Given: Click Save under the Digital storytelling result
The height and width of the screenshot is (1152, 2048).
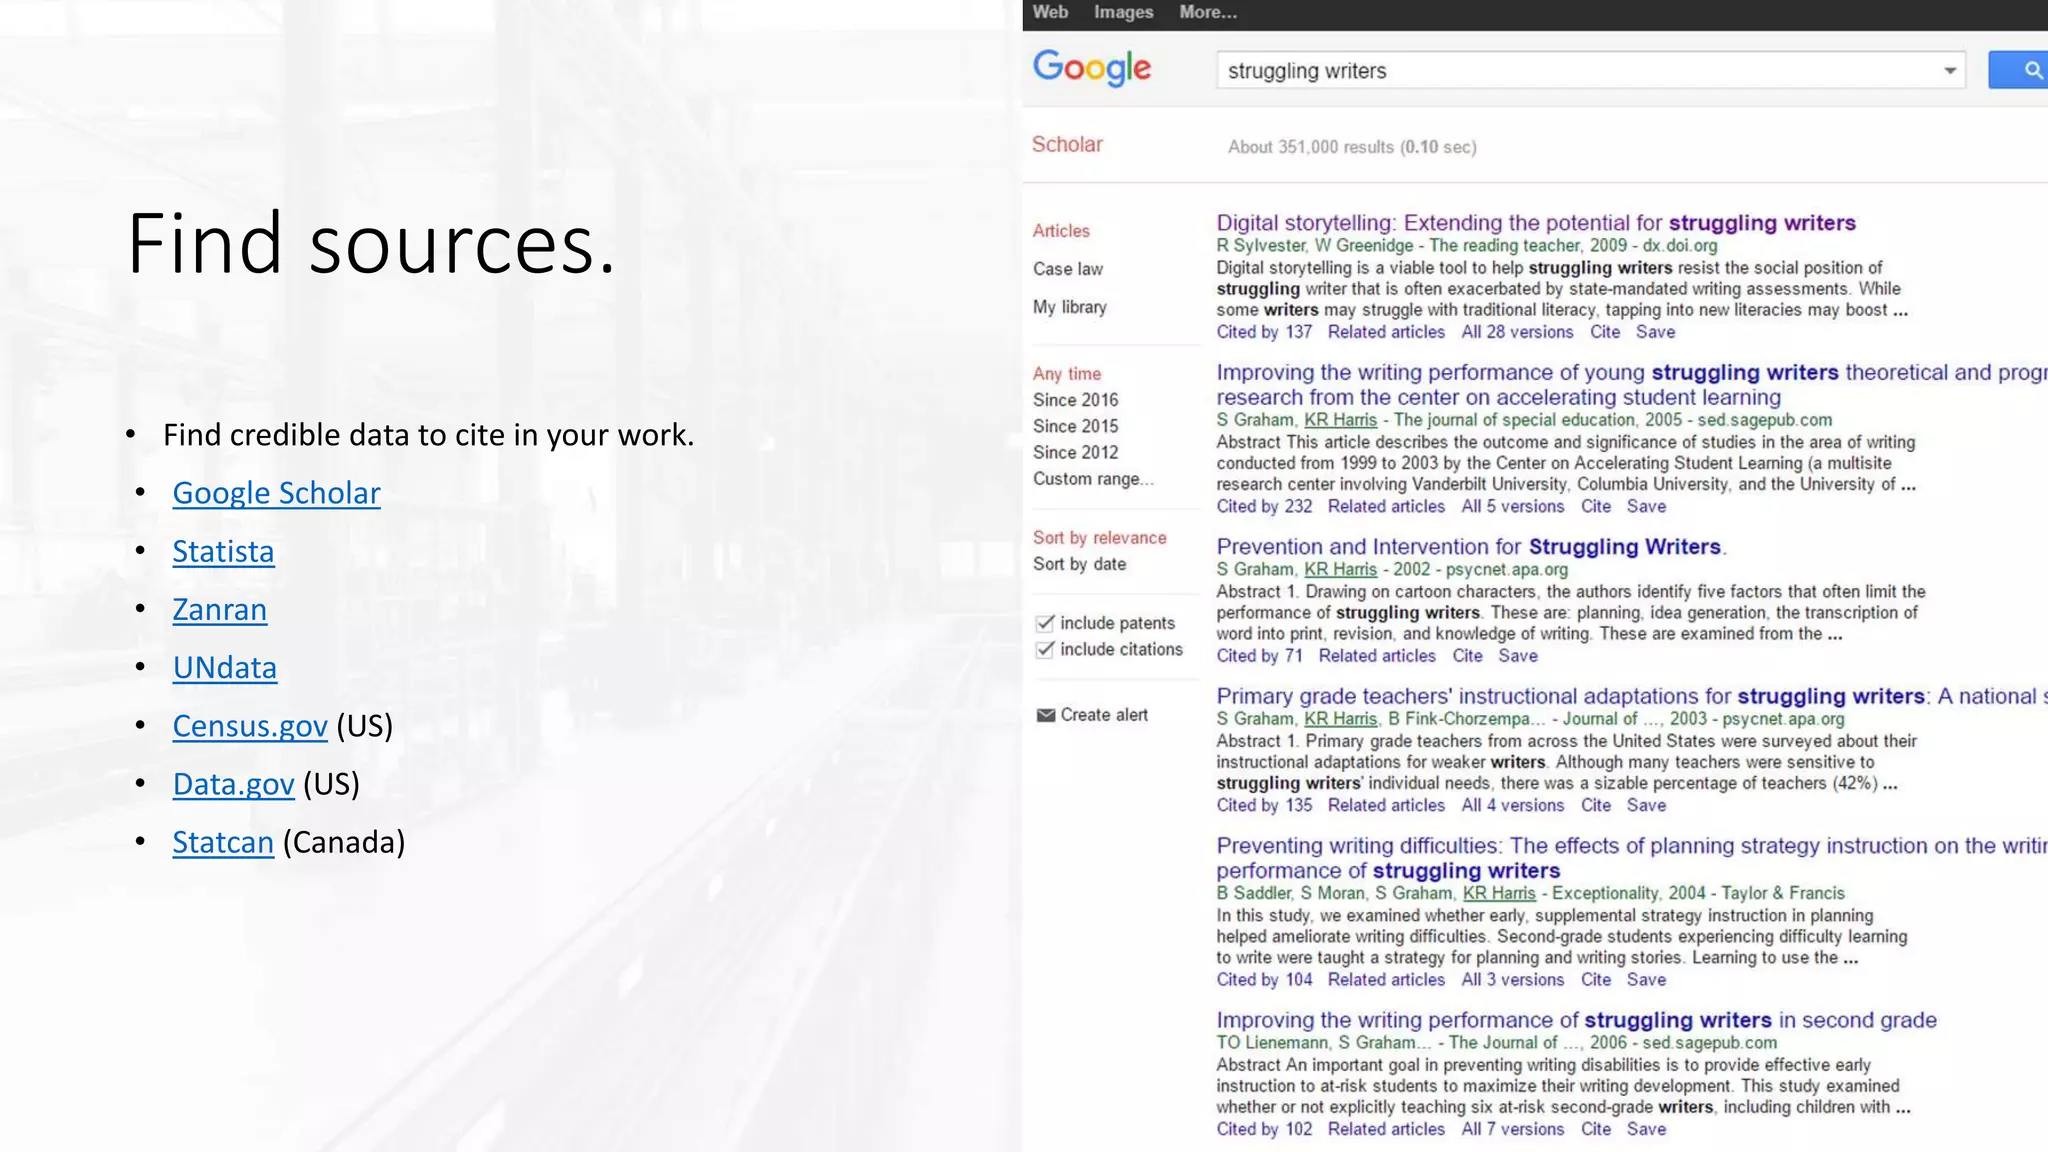Looking at the screenshot, I should click(1656, 332).
